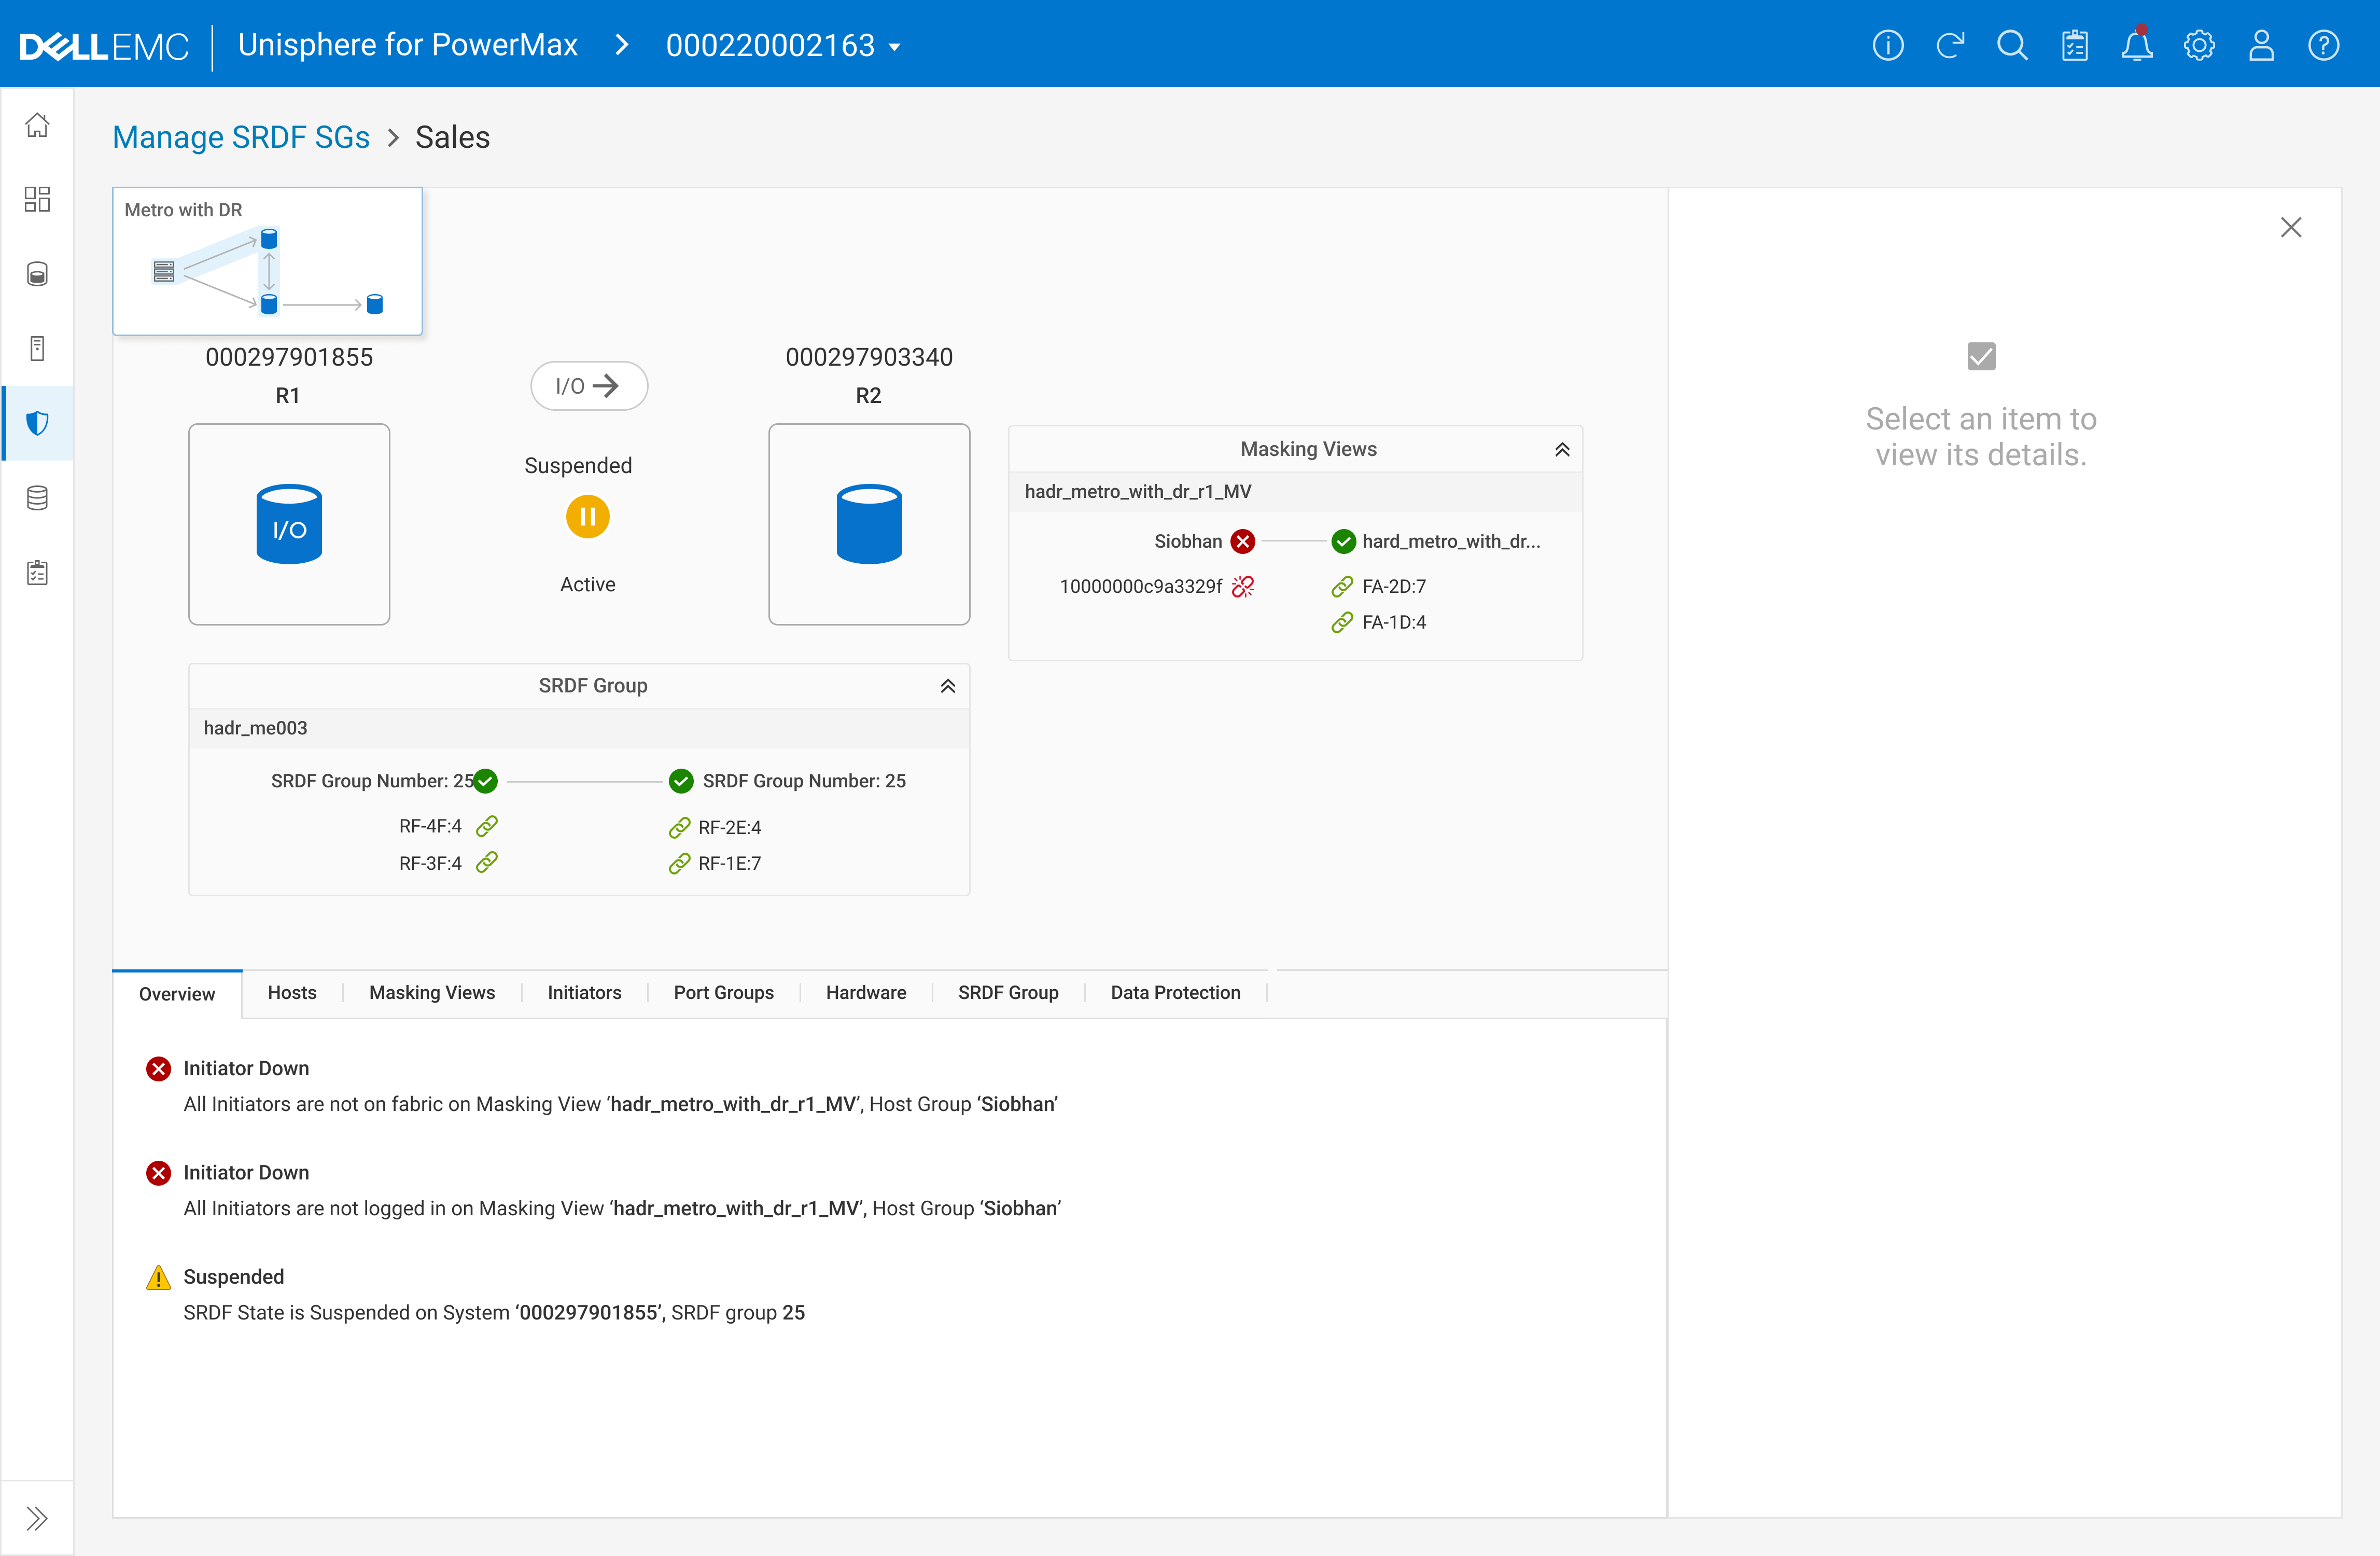This screenshot has width=2380, height=1556.
Task: Click the Metro with DR topology thumbnail
Action: (267, 262)
